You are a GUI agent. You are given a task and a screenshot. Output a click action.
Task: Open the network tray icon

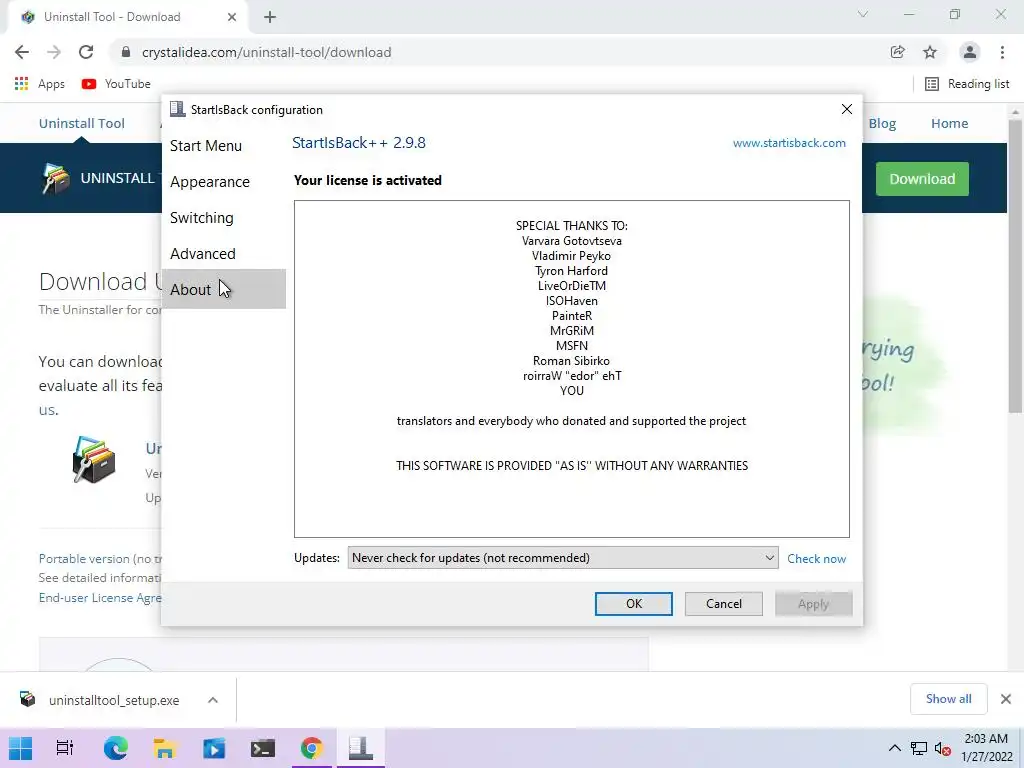(919, 748)
